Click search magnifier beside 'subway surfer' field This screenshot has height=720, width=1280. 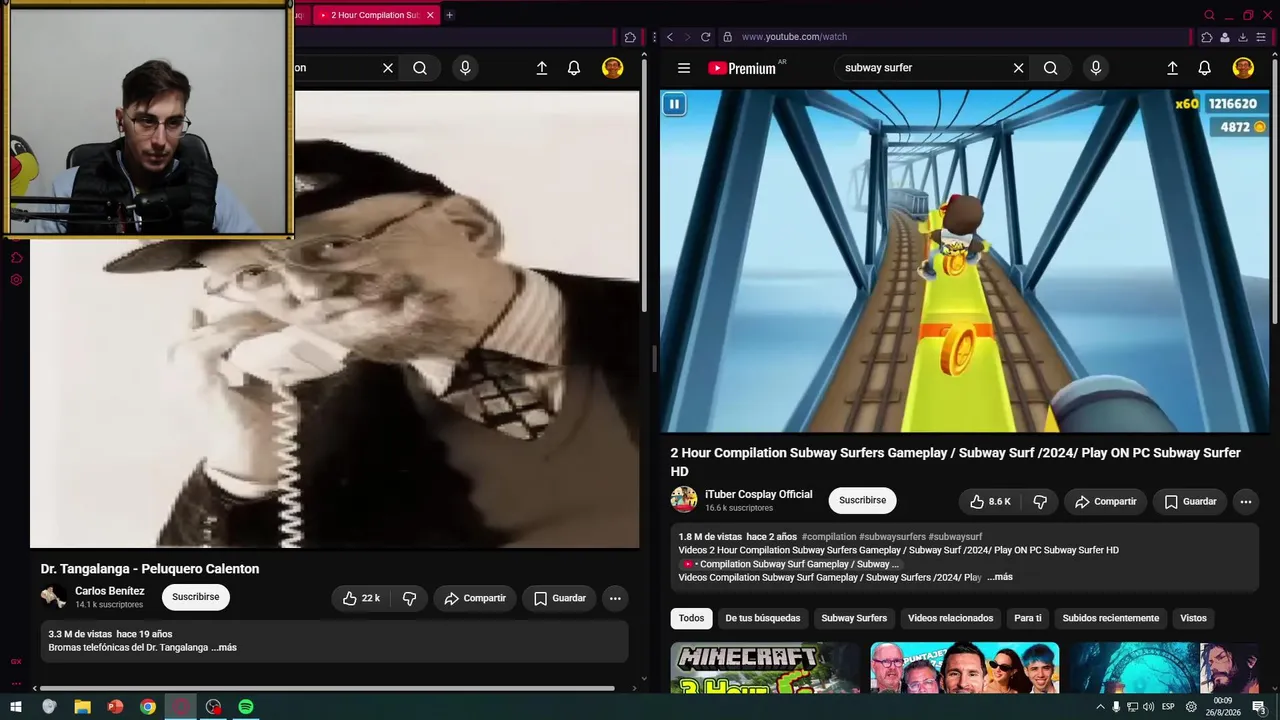click(x=1050, y=68)
